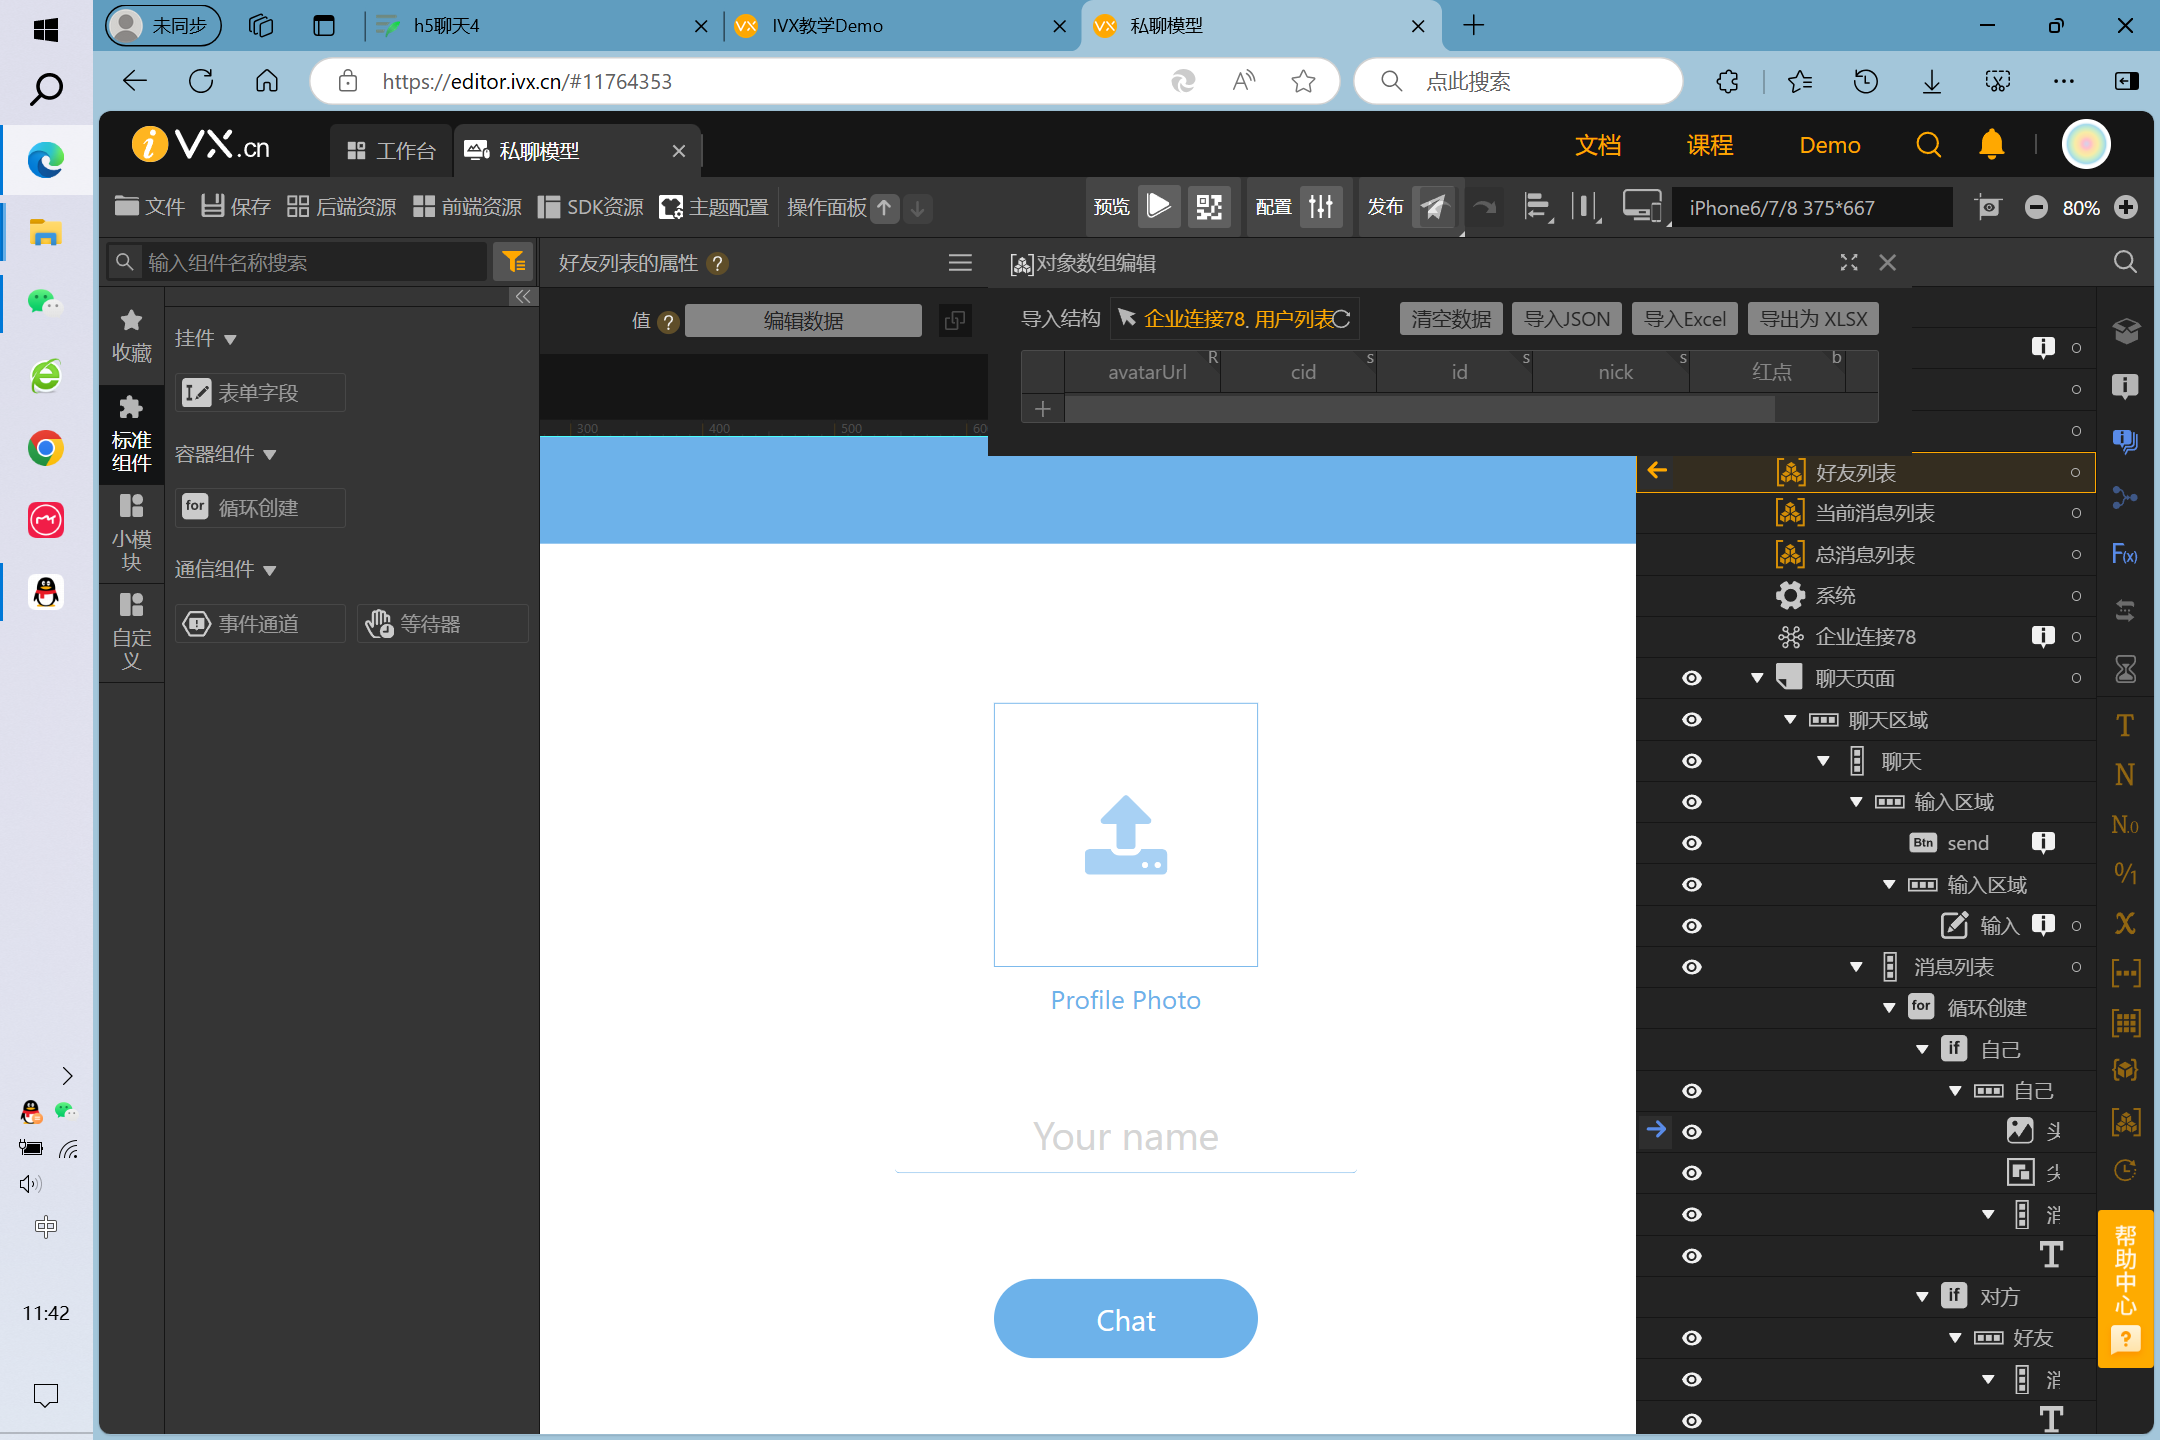Screen dimensions: 2160x1440
Task: Click the blue Chat button on canvas
Action: pyautogui.click(x=1125, y=1319)
